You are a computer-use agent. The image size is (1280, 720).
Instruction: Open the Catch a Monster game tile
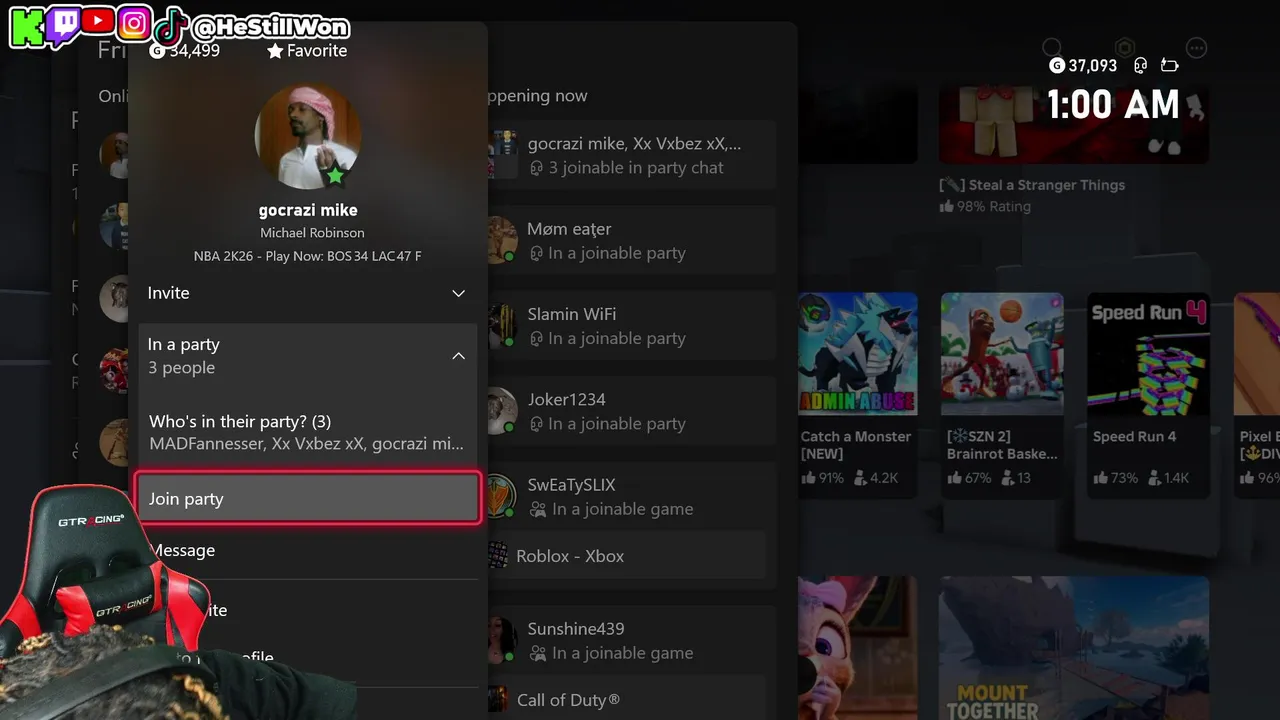857,396
